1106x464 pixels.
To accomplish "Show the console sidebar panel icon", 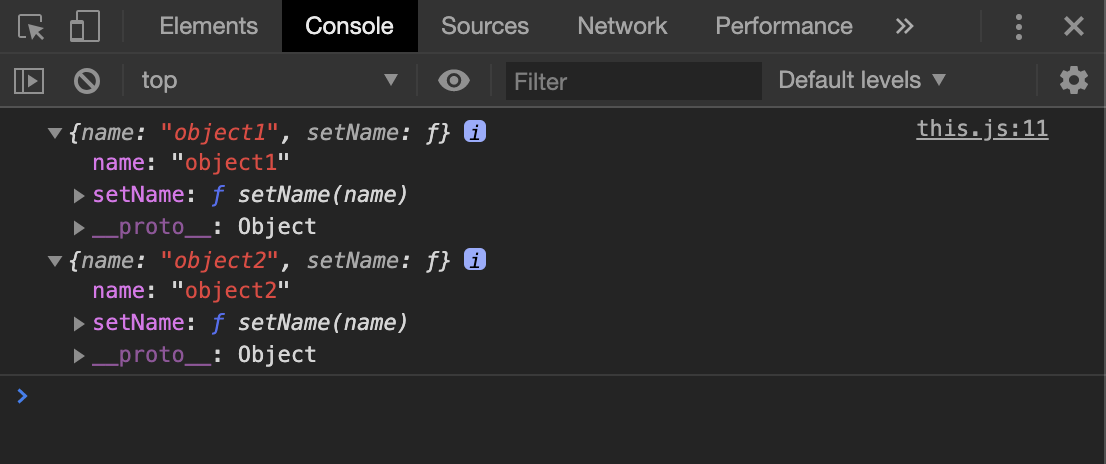I will click(x=29, y=80).
